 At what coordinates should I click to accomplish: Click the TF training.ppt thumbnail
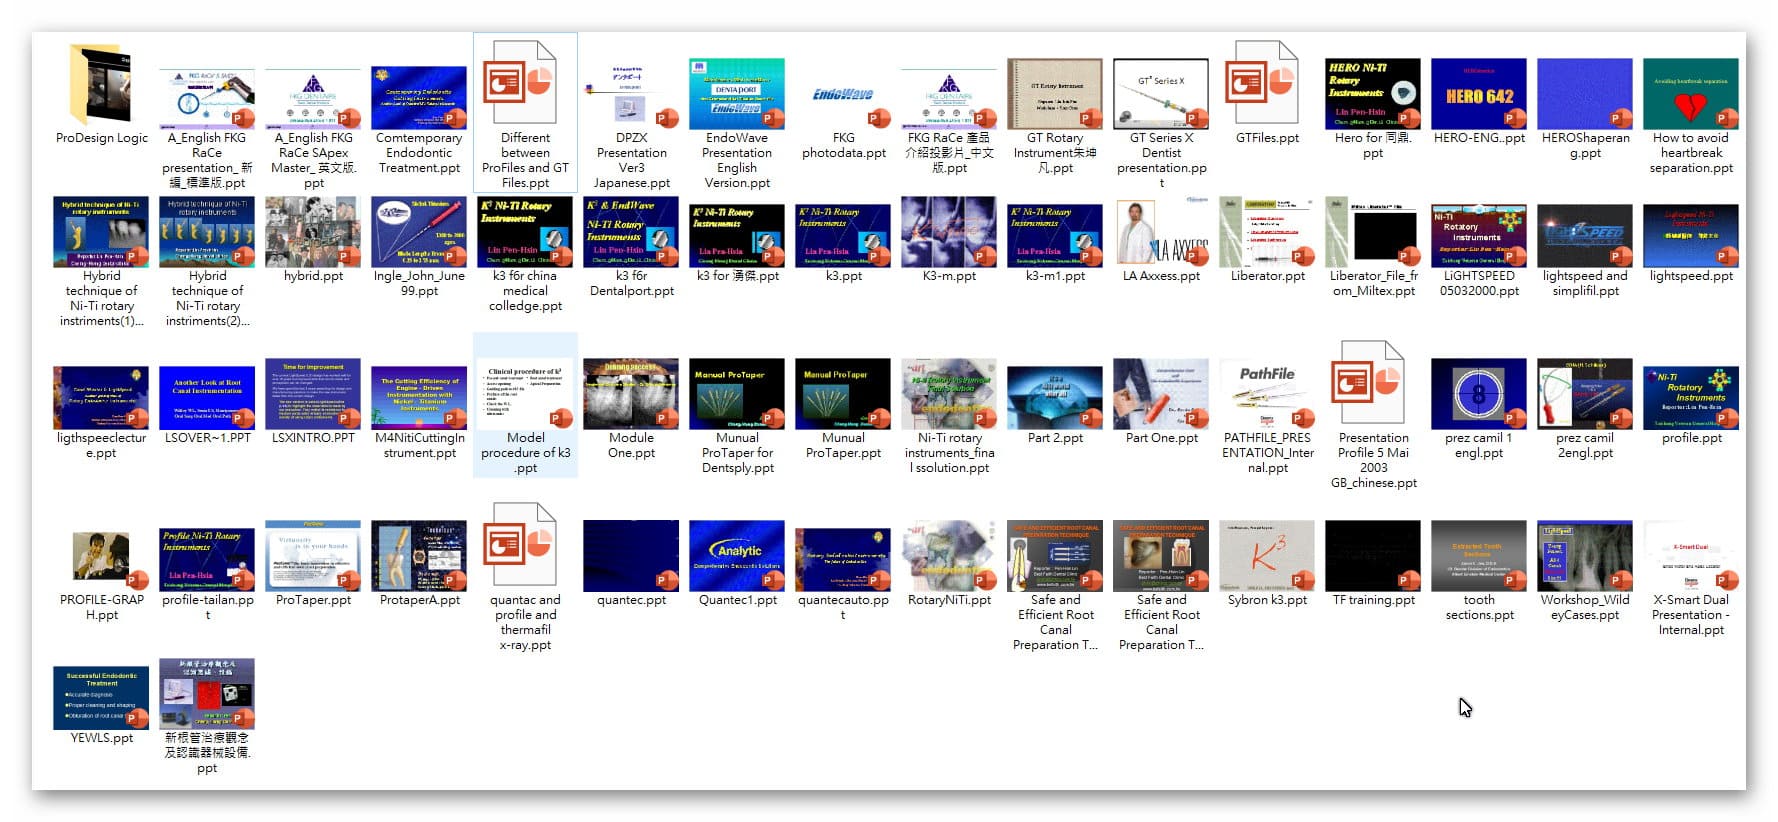[1373, 555]
